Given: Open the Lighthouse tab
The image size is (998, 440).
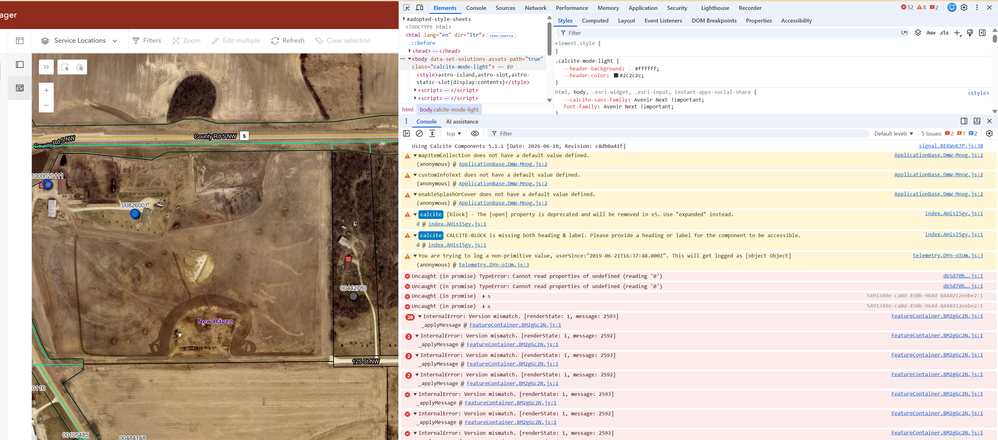Looking at the screenshot, I should [x=715, y=8].
